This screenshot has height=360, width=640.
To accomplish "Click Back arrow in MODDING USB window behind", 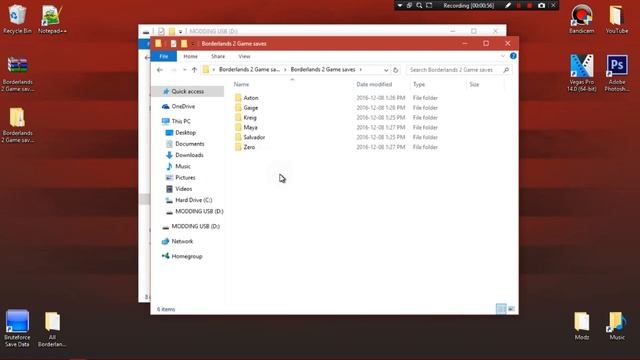I will coord(147,58).
